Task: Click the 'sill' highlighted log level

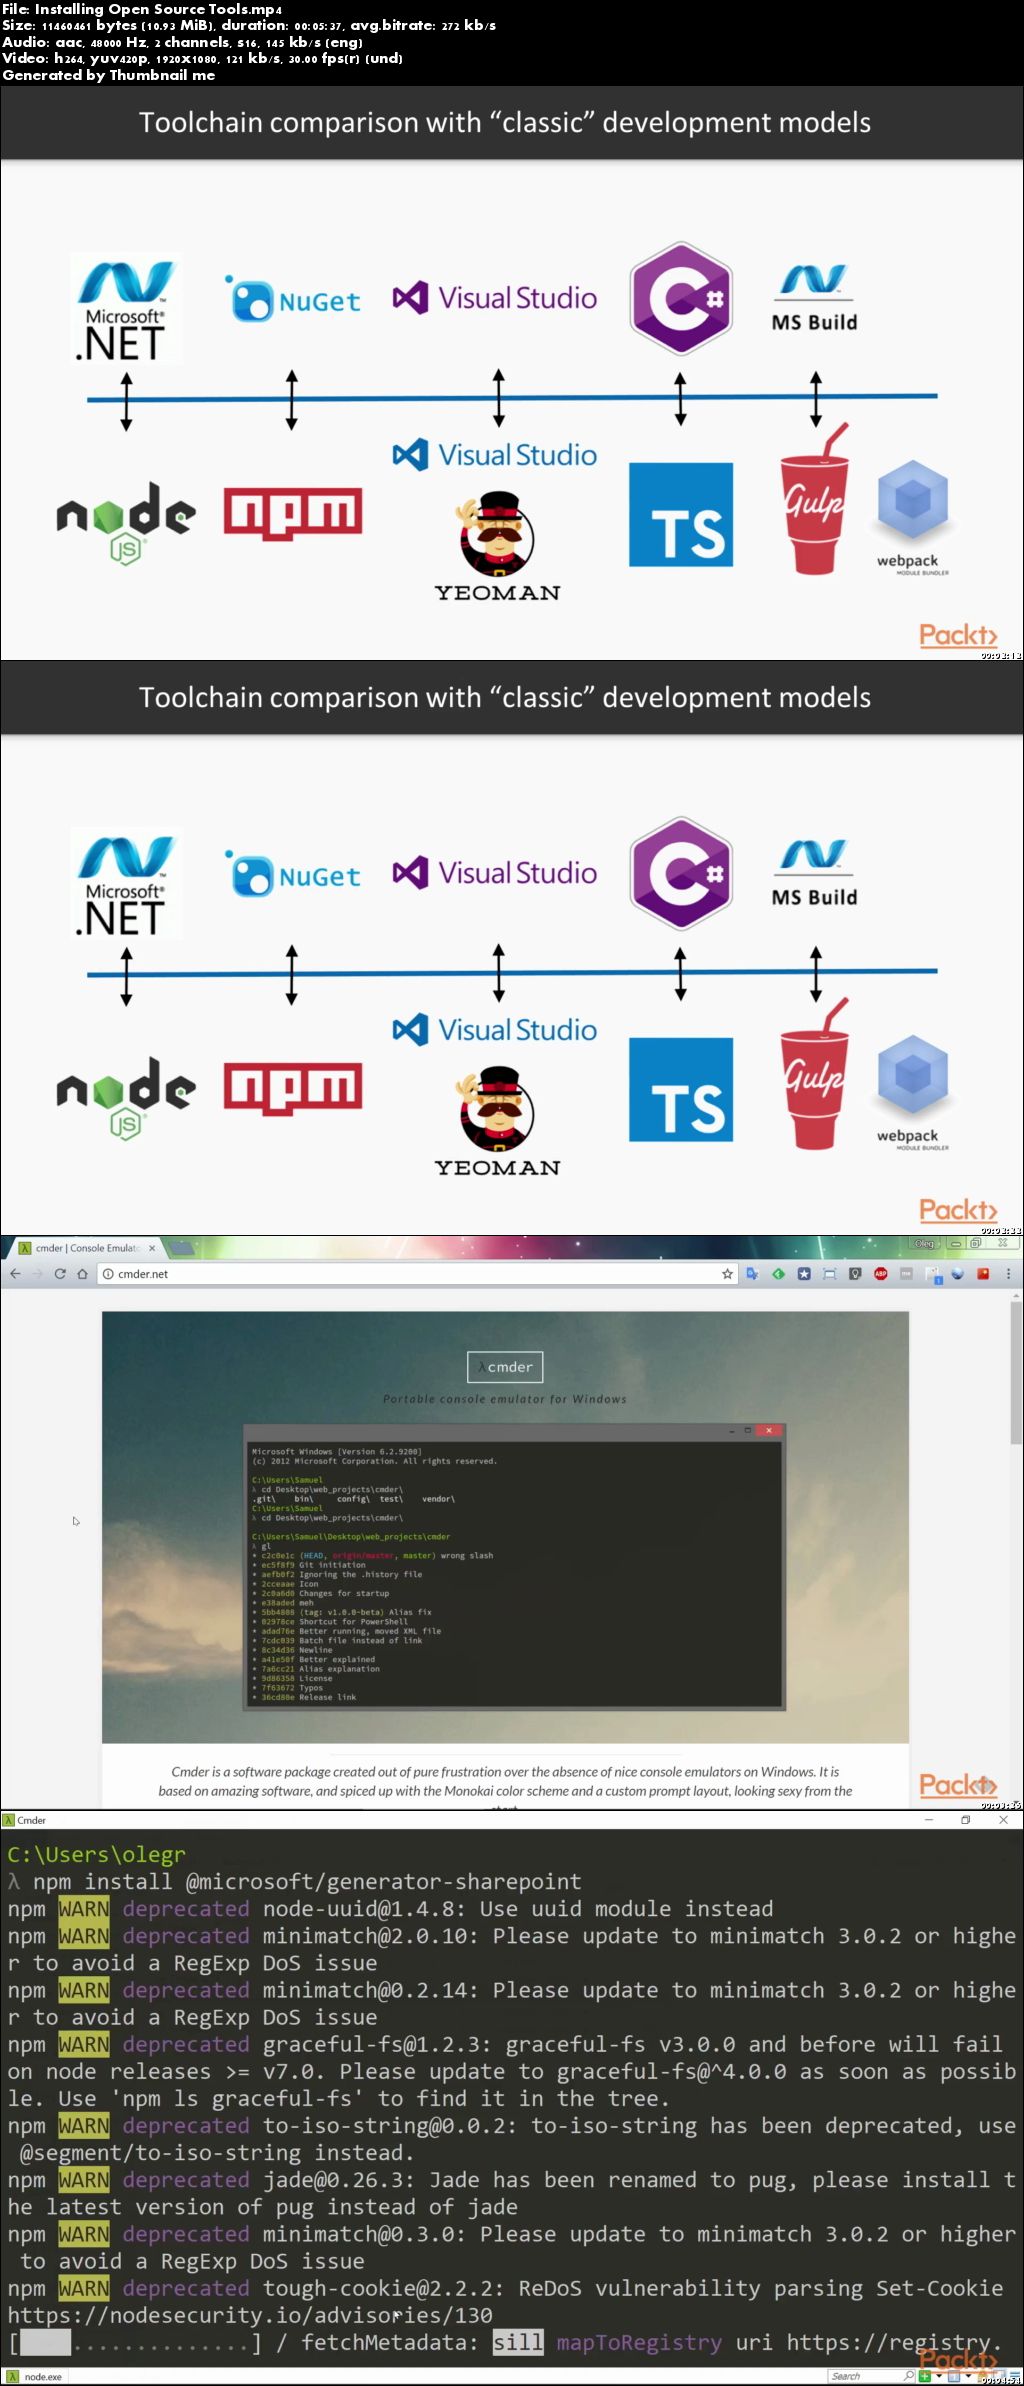Action: (518, 2342)
